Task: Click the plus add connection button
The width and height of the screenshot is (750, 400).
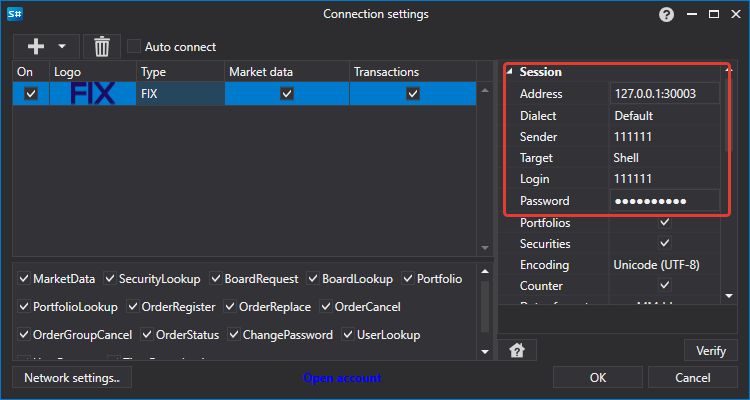Action: pyautogui.click(x=36, y=46)
